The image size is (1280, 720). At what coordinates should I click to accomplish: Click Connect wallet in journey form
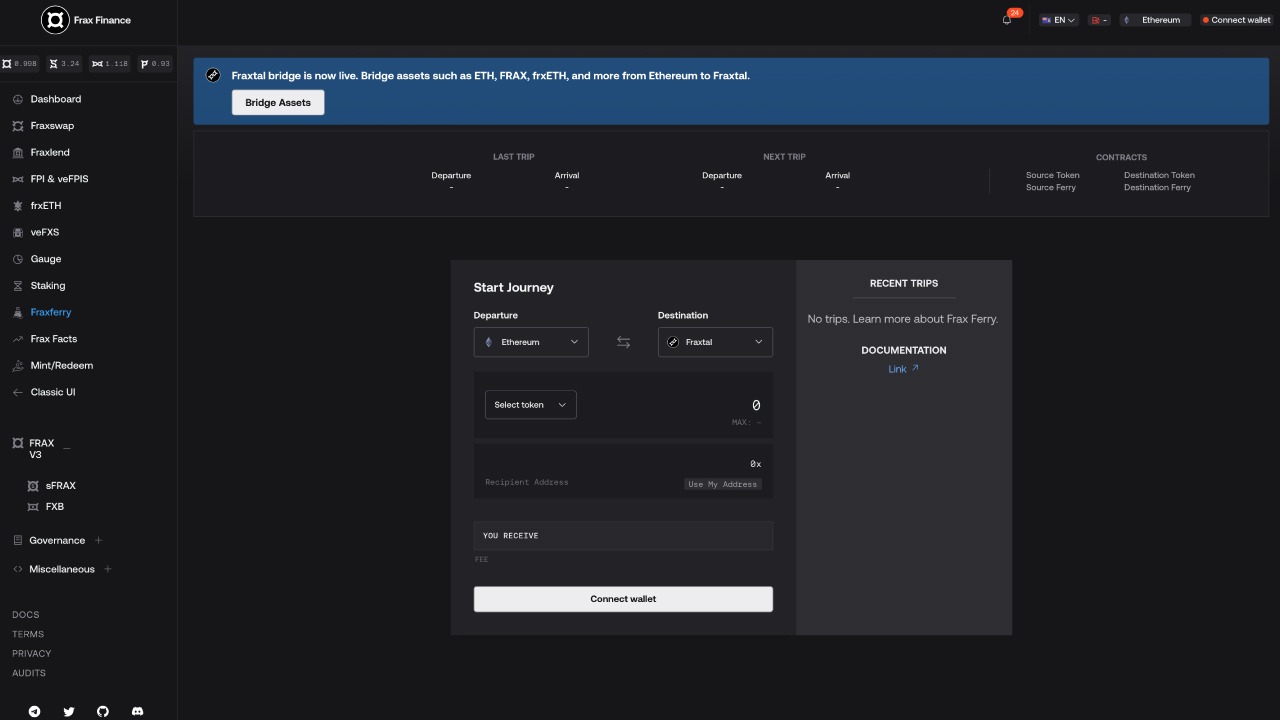623,599
